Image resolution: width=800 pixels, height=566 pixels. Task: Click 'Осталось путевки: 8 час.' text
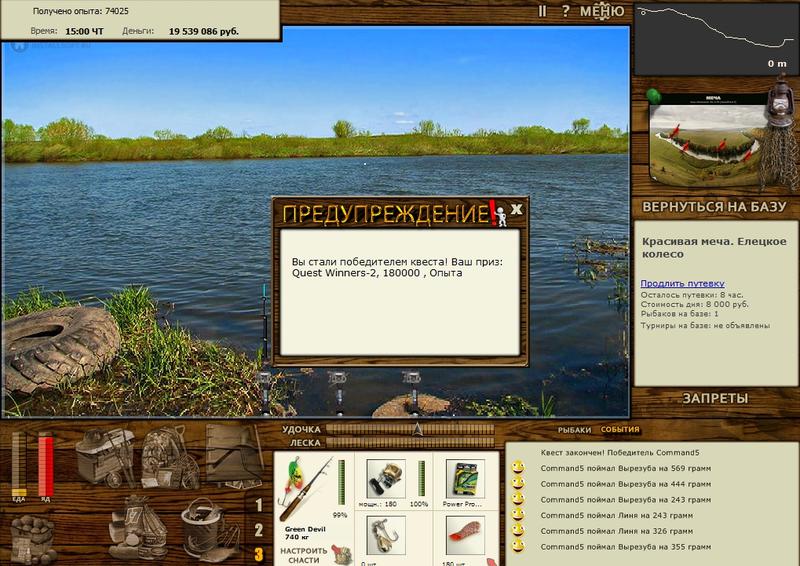point(692,294)
